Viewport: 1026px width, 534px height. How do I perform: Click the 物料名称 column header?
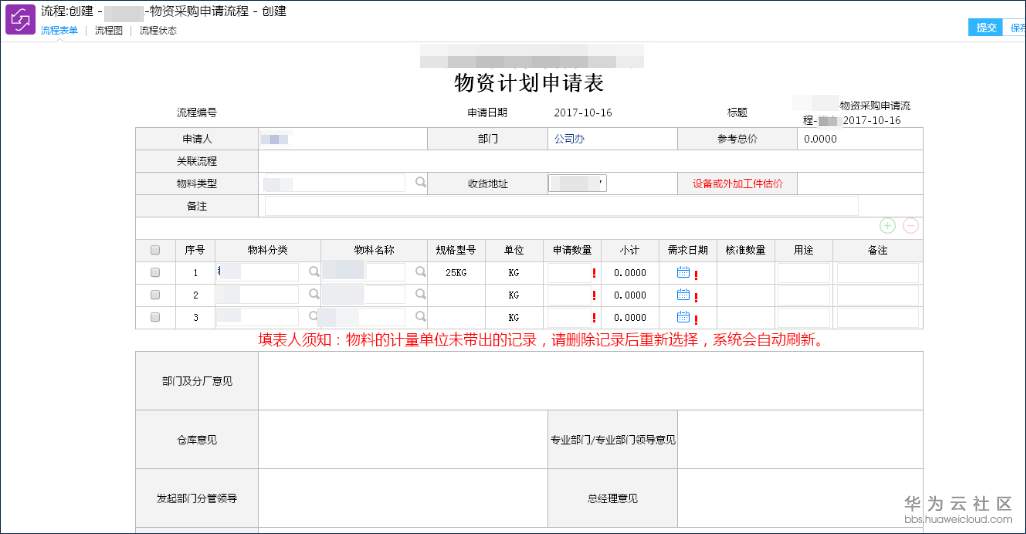tap(374, 250)
